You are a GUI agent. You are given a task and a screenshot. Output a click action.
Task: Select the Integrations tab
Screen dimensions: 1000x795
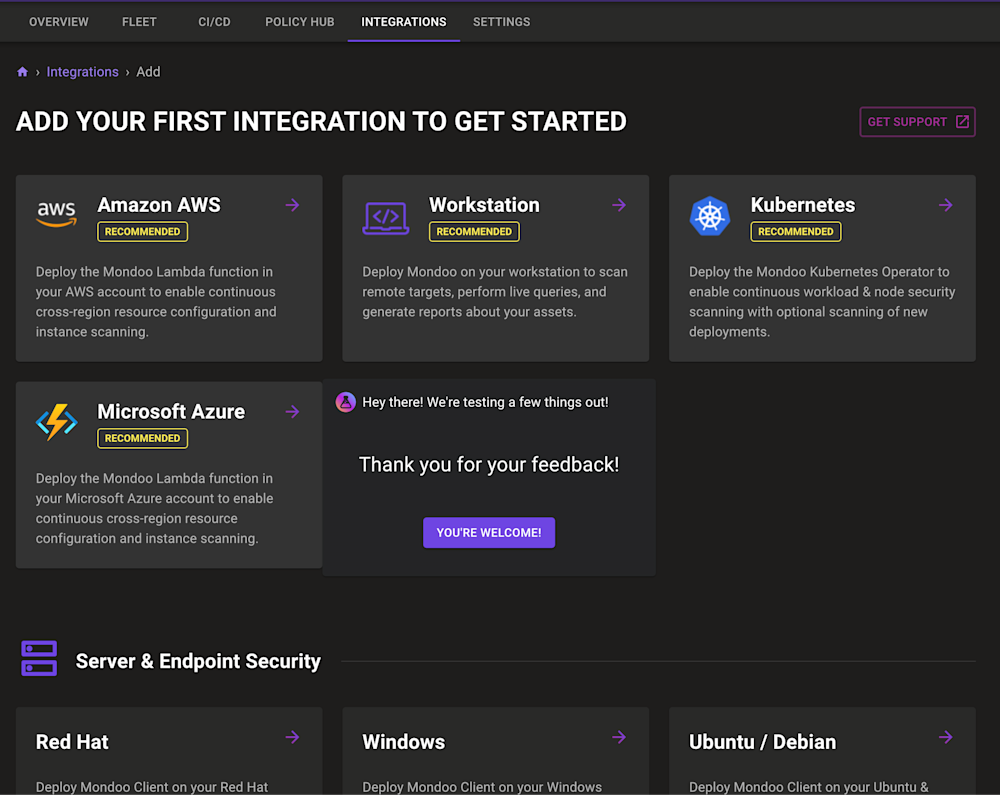[x=404, y=22]
